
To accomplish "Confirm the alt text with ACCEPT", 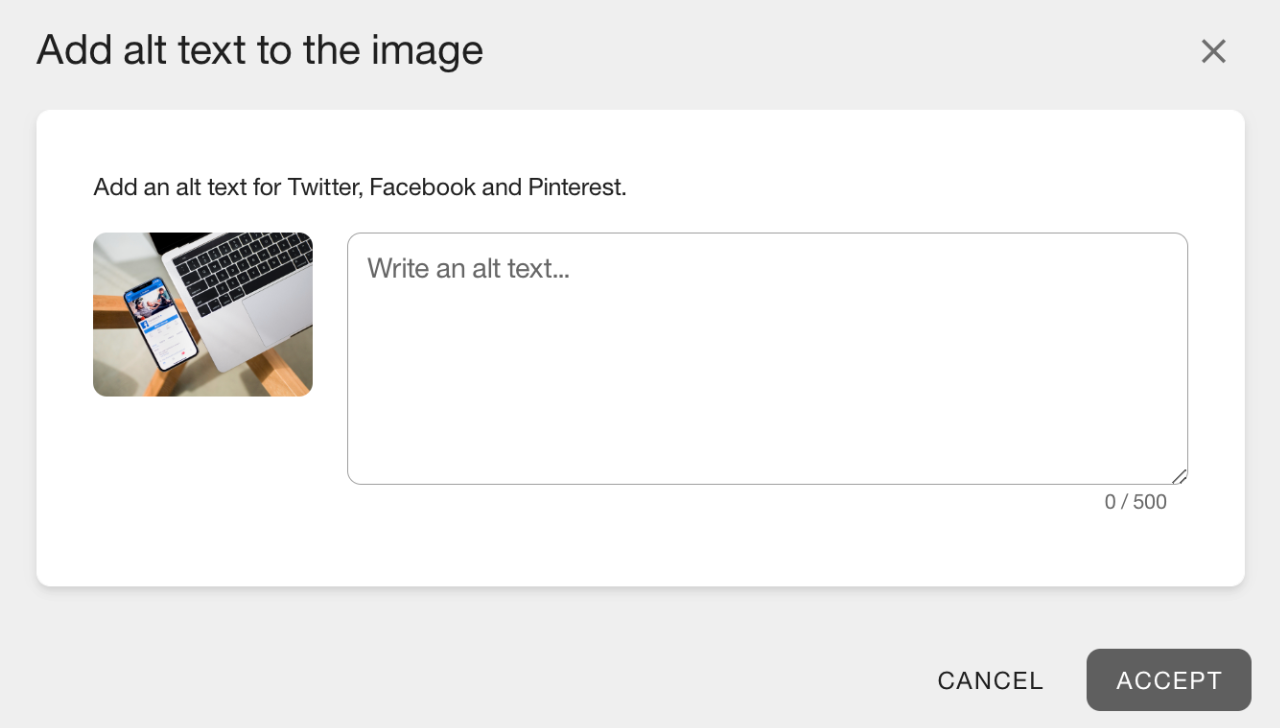I will (x=1168, y=680).
